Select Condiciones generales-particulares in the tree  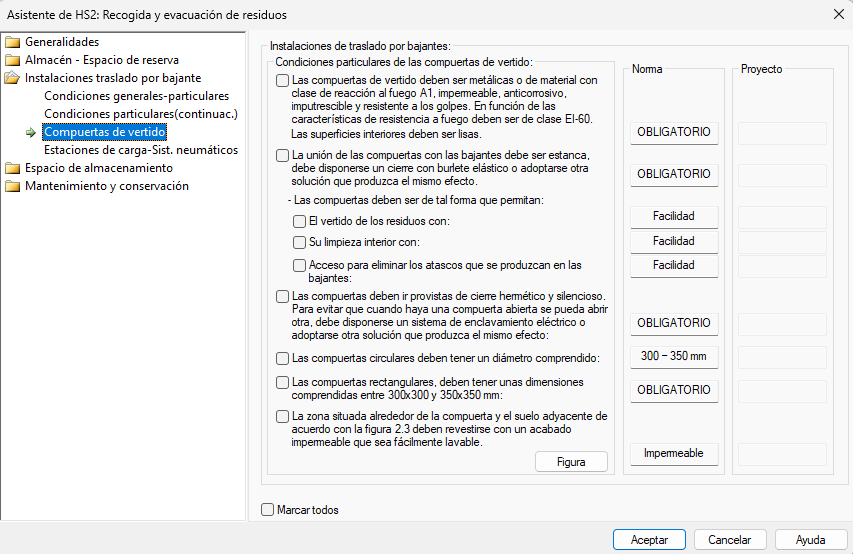pos(137,96)
